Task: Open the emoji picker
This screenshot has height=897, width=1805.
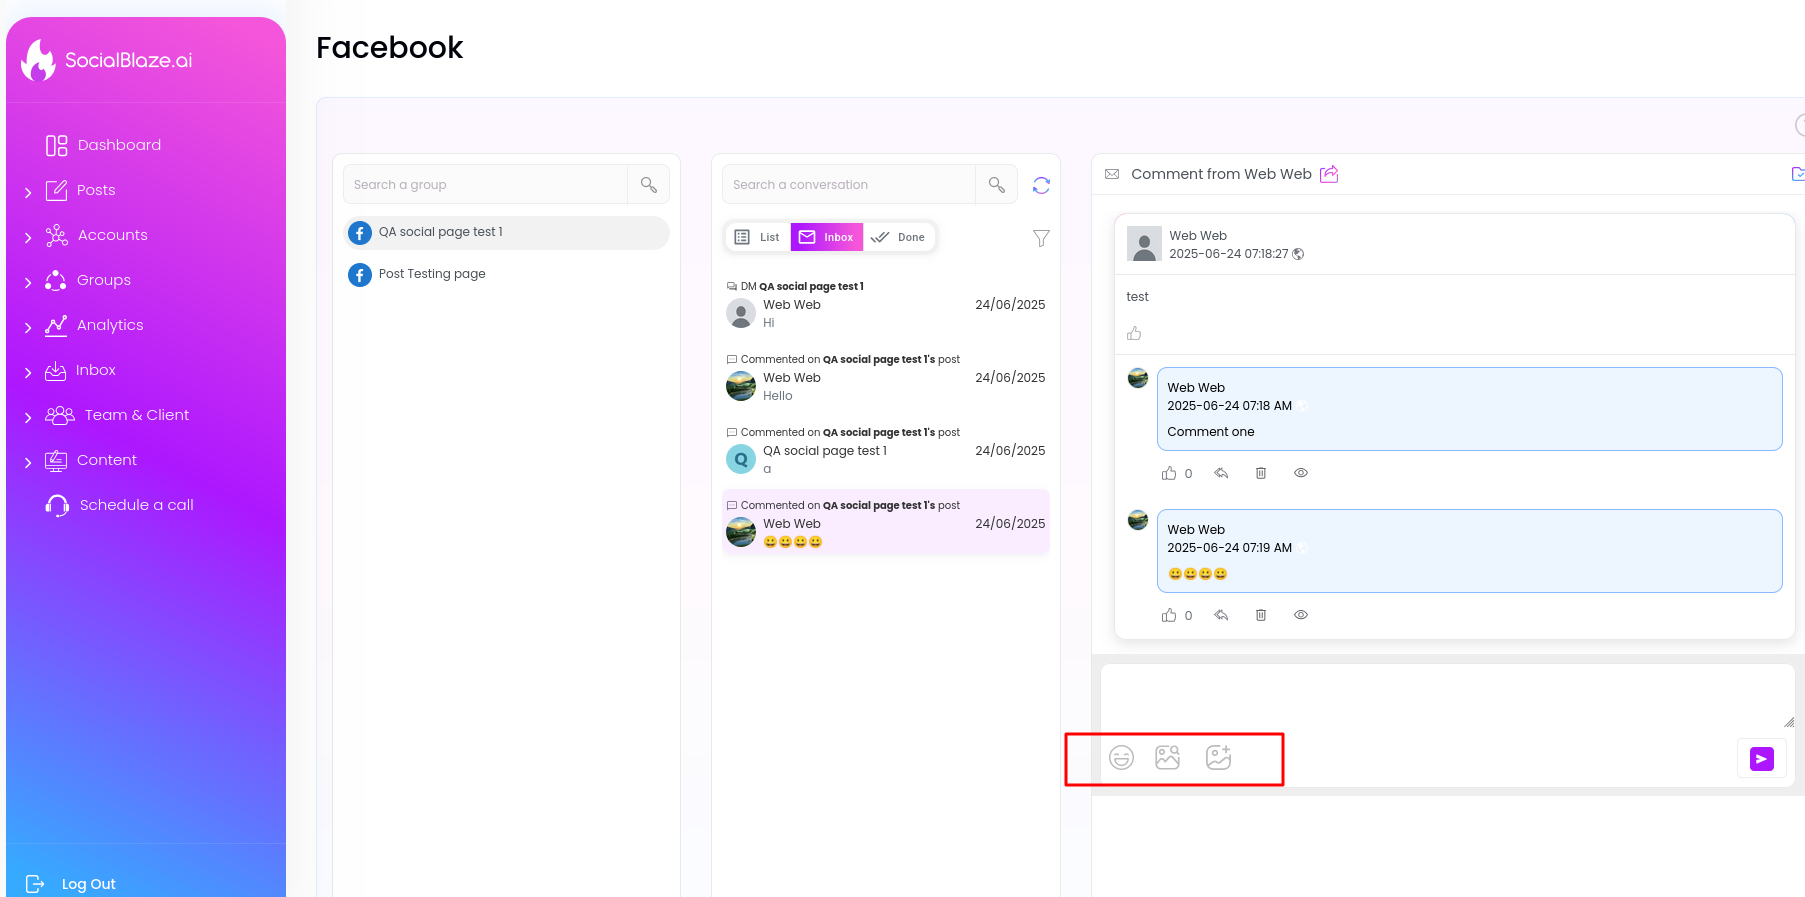Action: pyautogui.click(x=1122, y=758)
